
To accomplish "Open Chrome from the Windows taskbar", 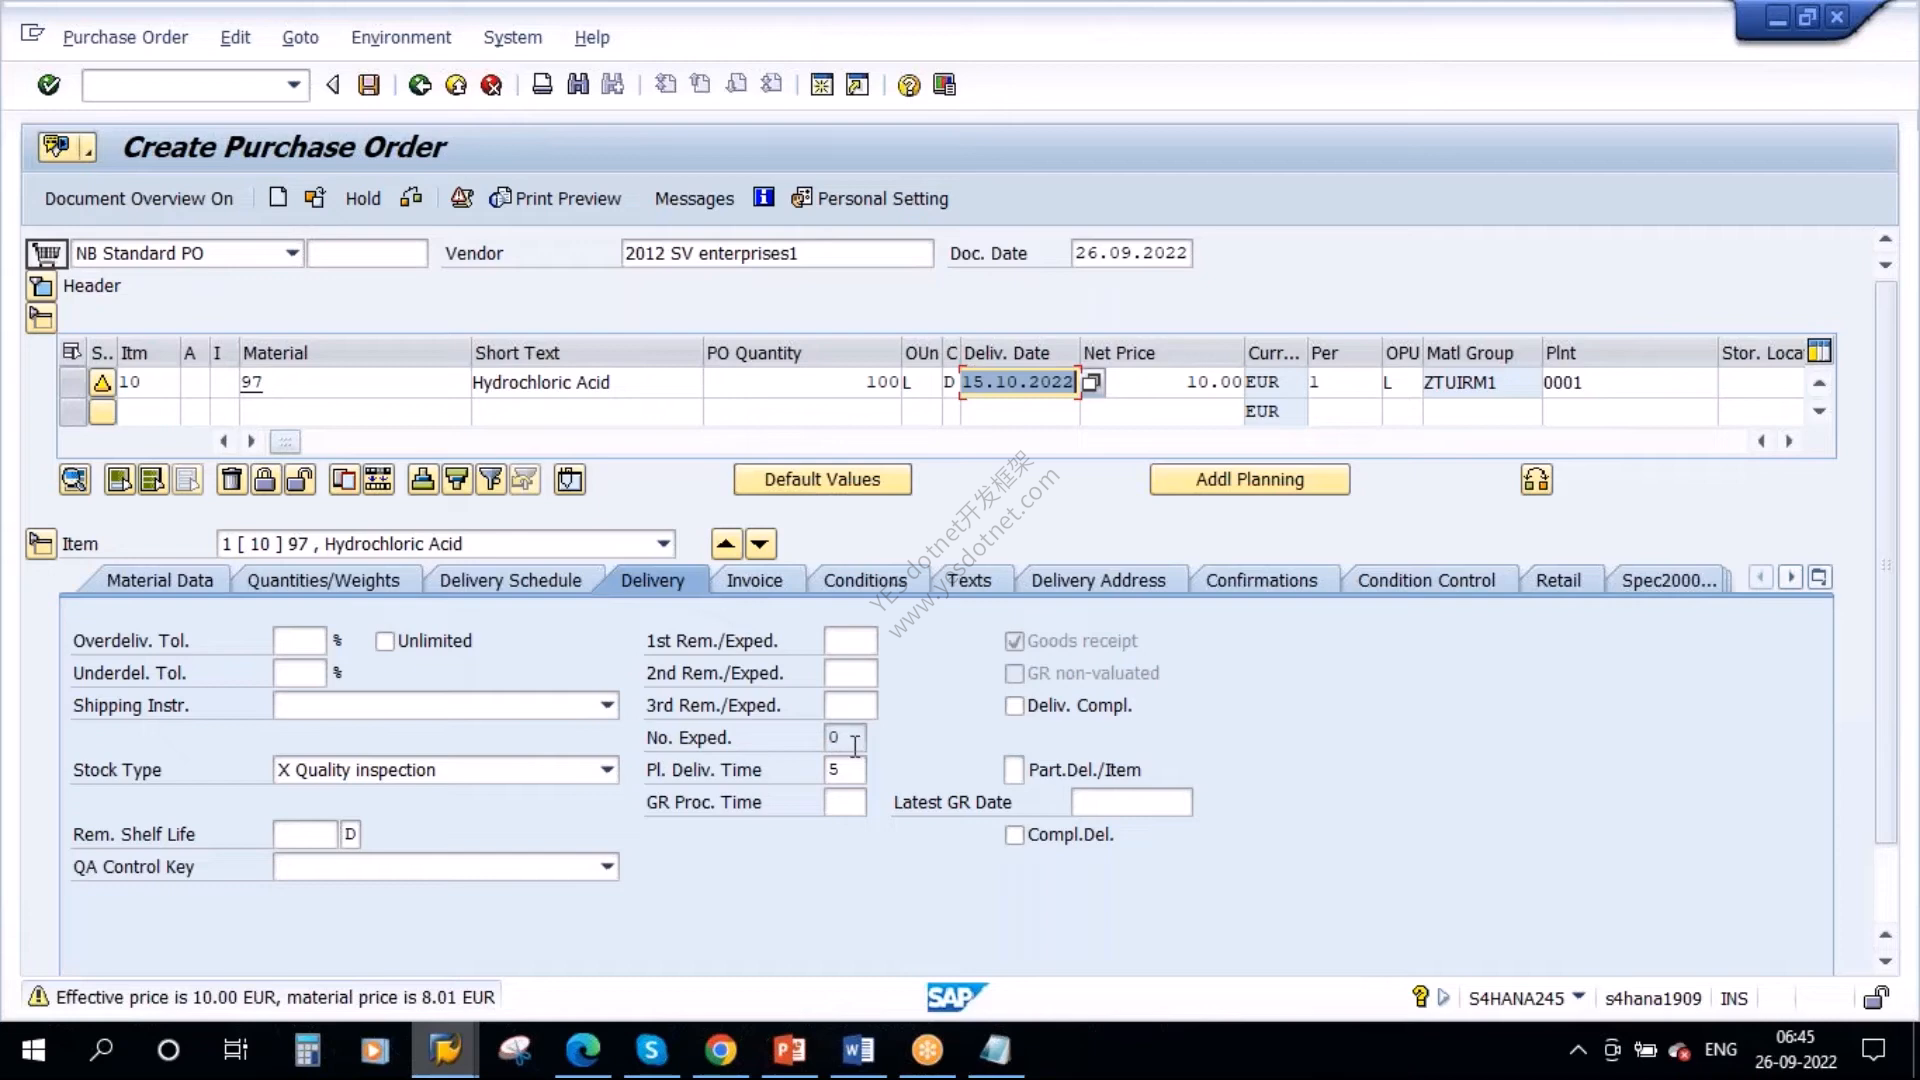I will coord(720,1050).
